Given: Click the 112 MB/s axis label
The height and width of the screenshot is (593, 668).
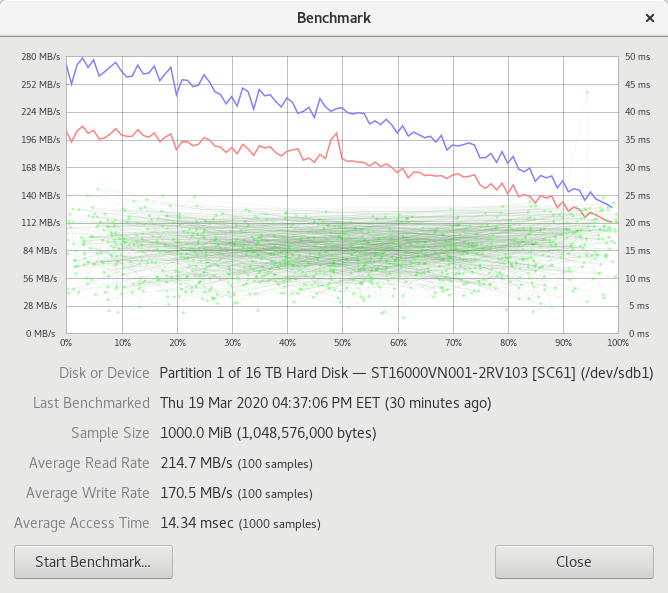Looking at the screenshot, I should point(41,223).
